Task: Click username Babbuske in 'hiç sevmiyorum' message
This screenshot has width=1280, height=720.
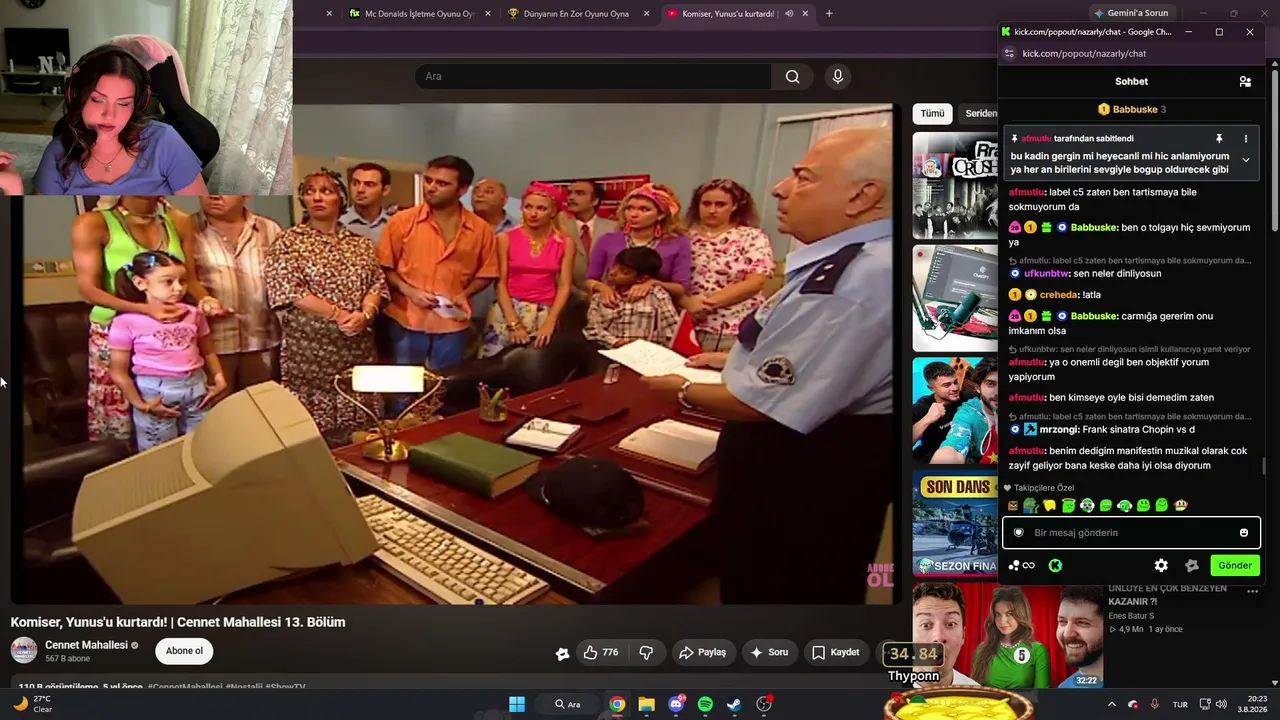Action: point(1094,228)
